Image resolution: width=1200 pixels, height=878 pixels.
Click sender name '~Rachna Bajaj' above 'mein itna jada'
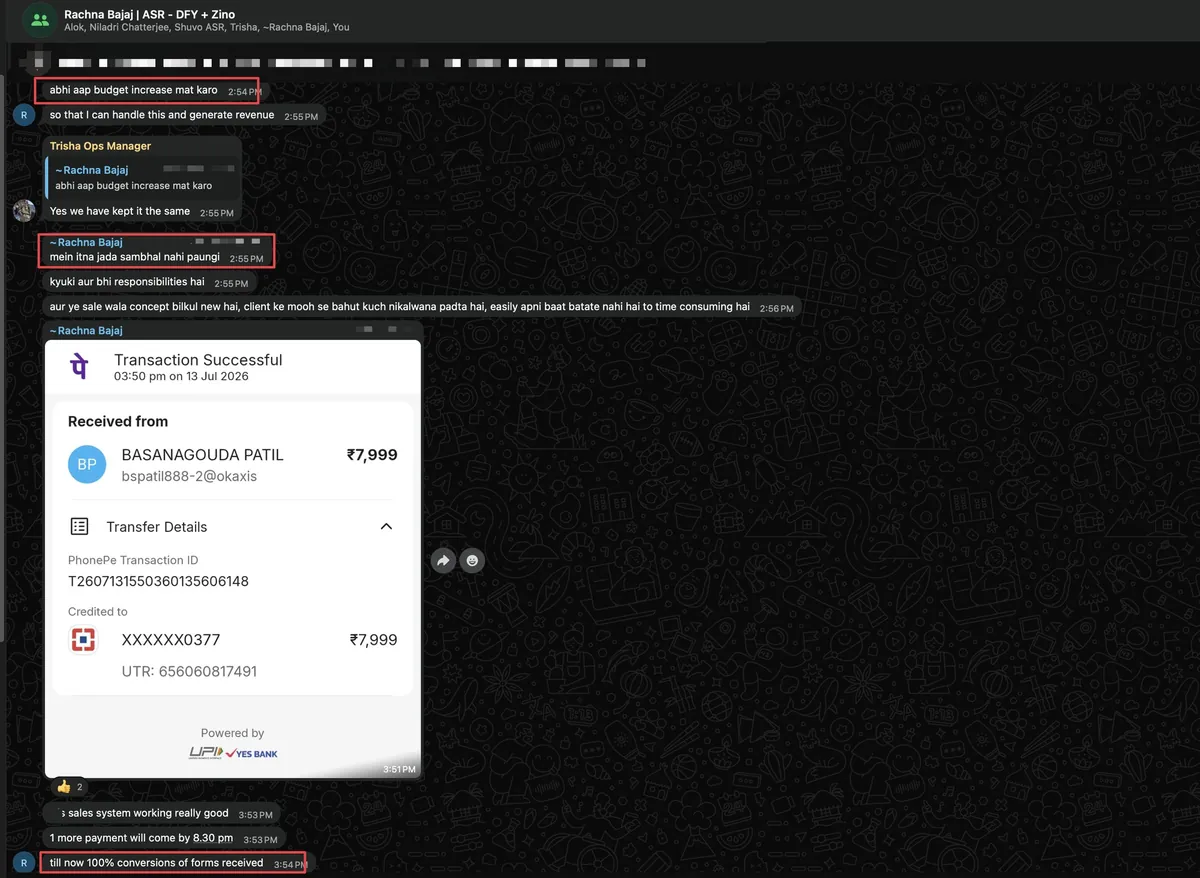86,242
